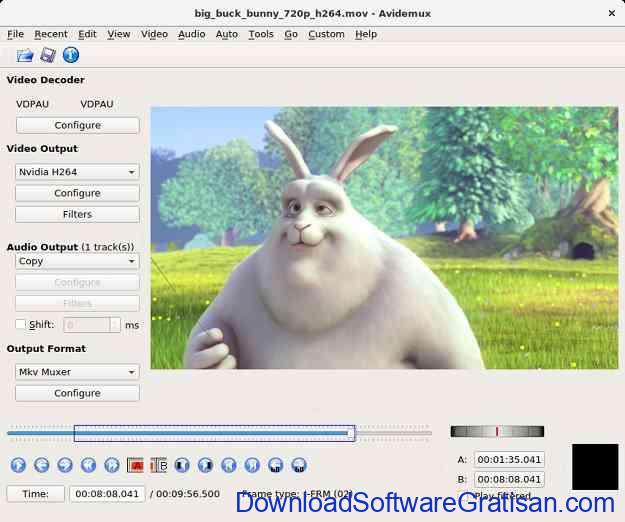
Task: Step forward one frame
Action: [65, 465]
